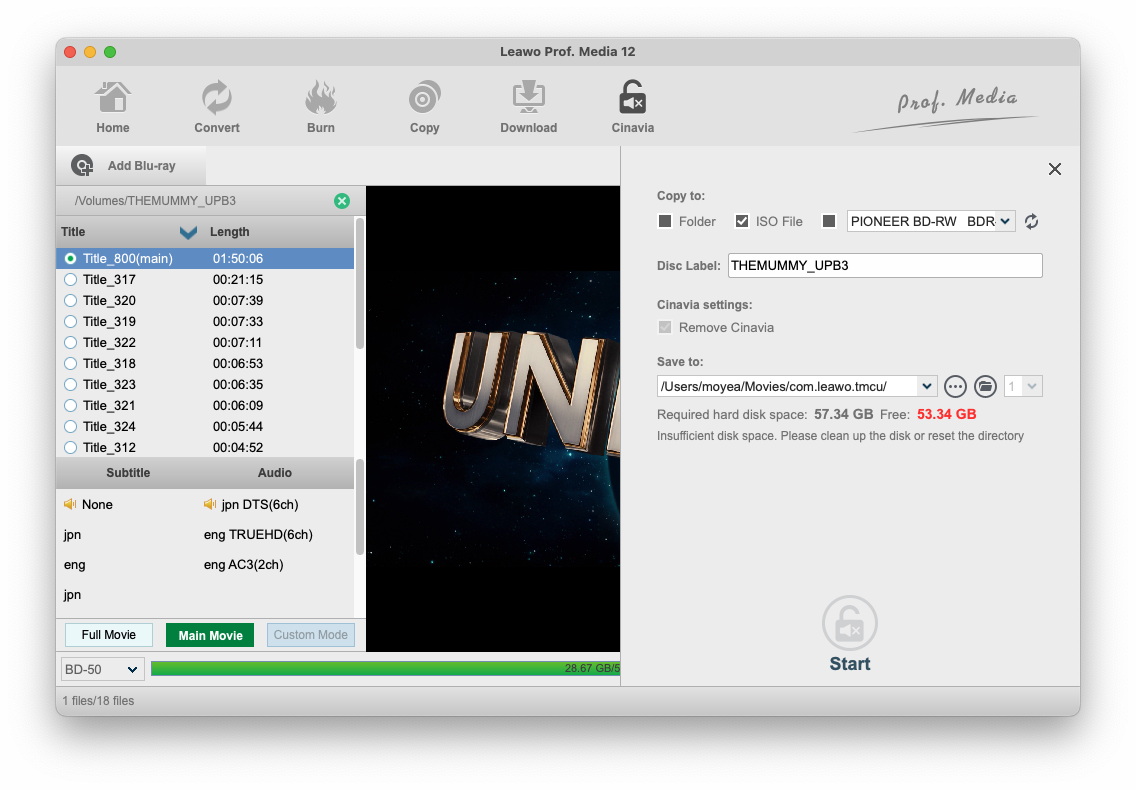This screenshot has width=1136, height=790.
Task: Choose Custom Mode
Action: (311, 635)
